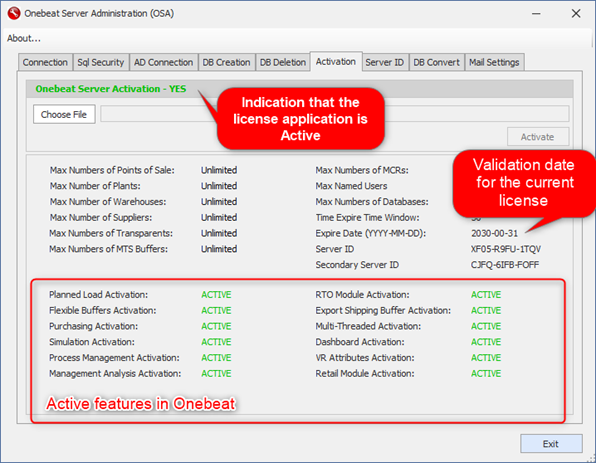Screen dimensions: 596x463
Task: Click ACTIVE status for Planned Load Activation
Action: pyautogui.click(x=216, y=295)
